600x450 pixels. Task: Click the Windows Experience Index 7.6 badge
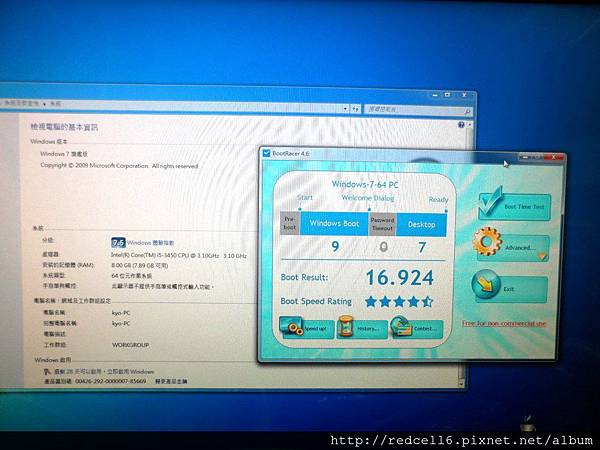pyautogui.click(x=118, y=243)
